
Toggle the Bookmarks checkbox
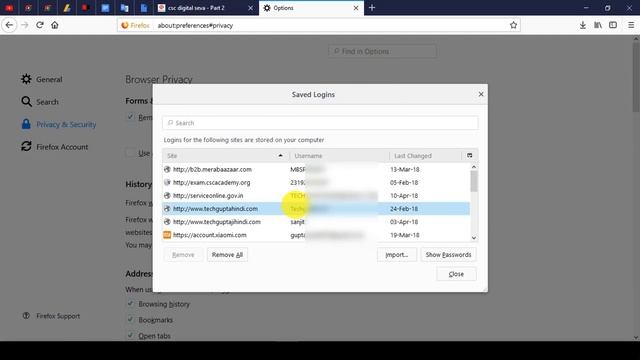coord(130,319)
